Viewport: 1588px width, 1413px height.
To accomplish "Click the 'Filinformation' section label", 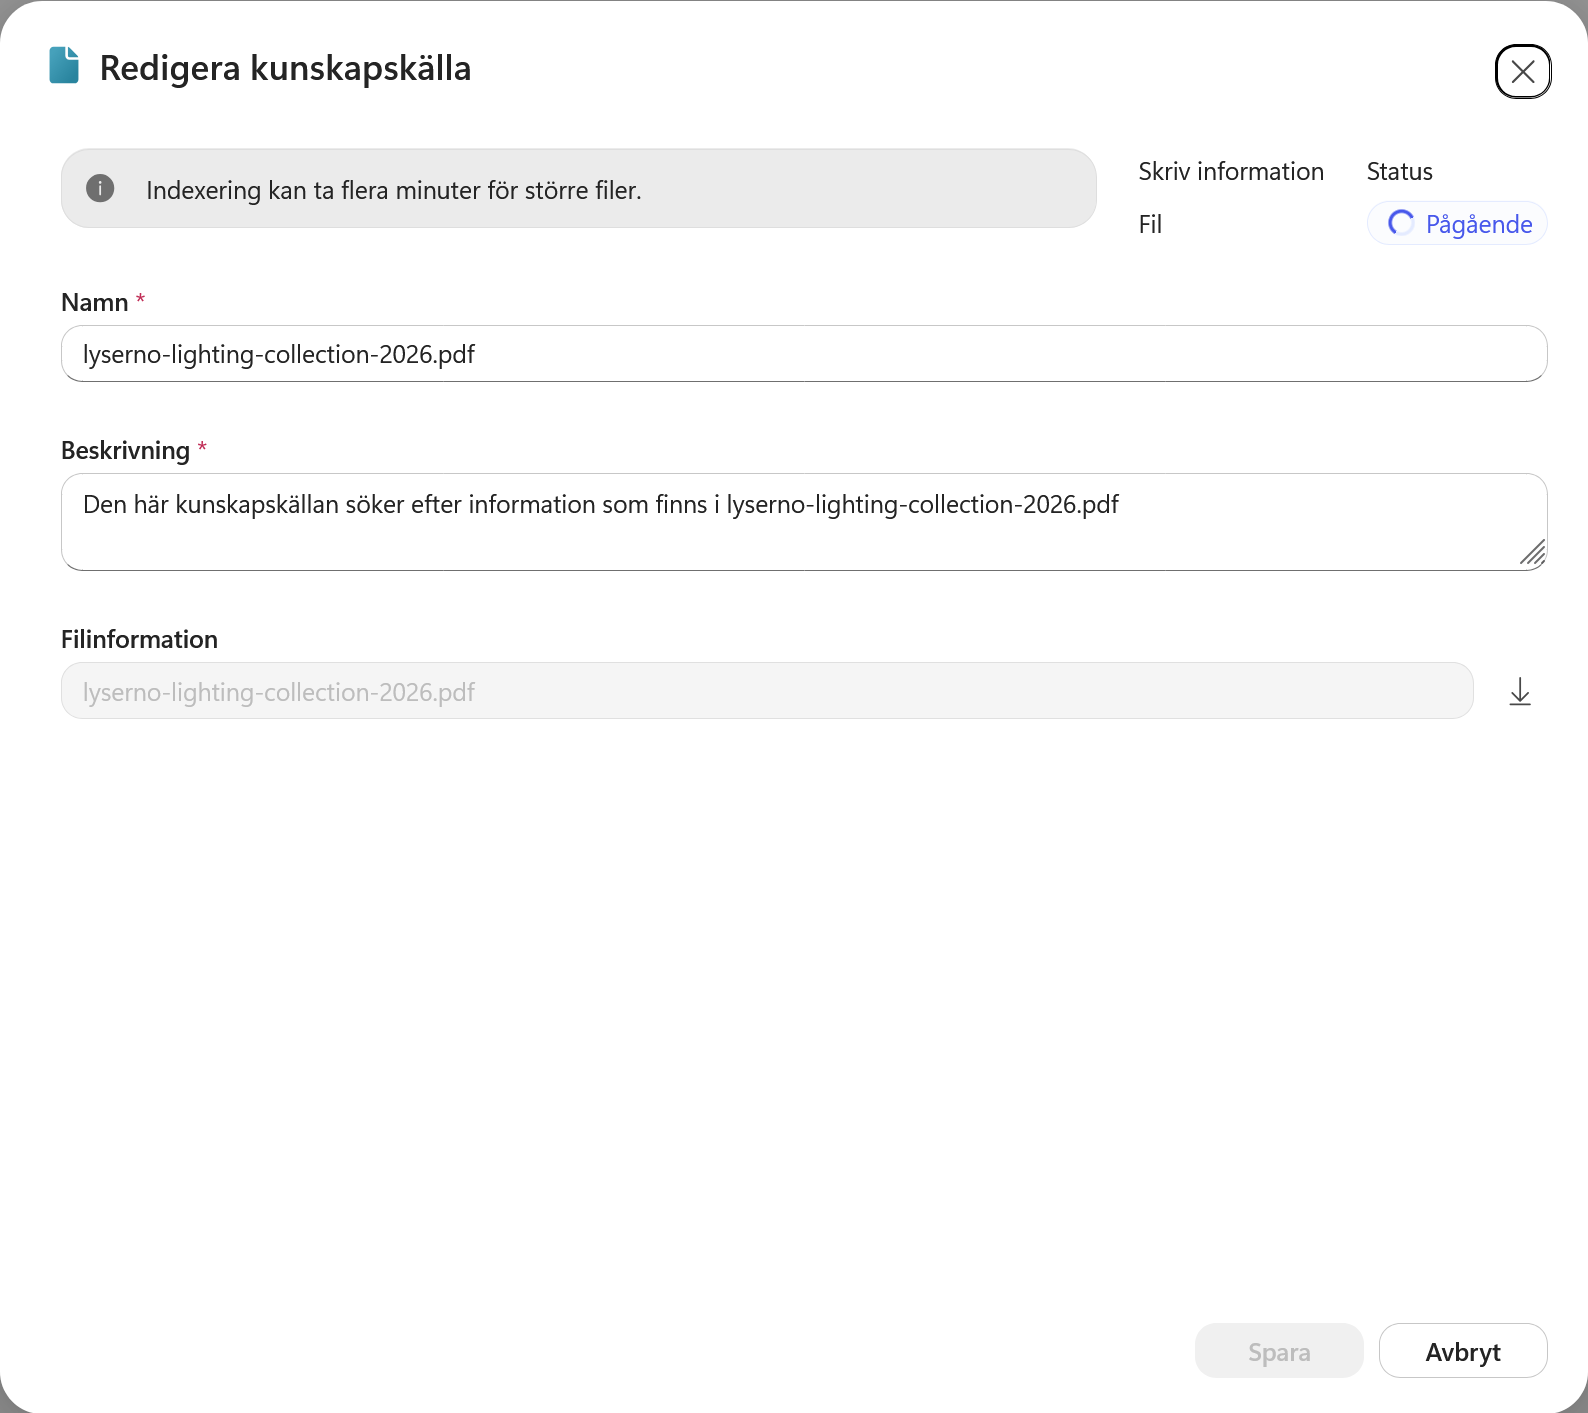I will tap(139, 639).
